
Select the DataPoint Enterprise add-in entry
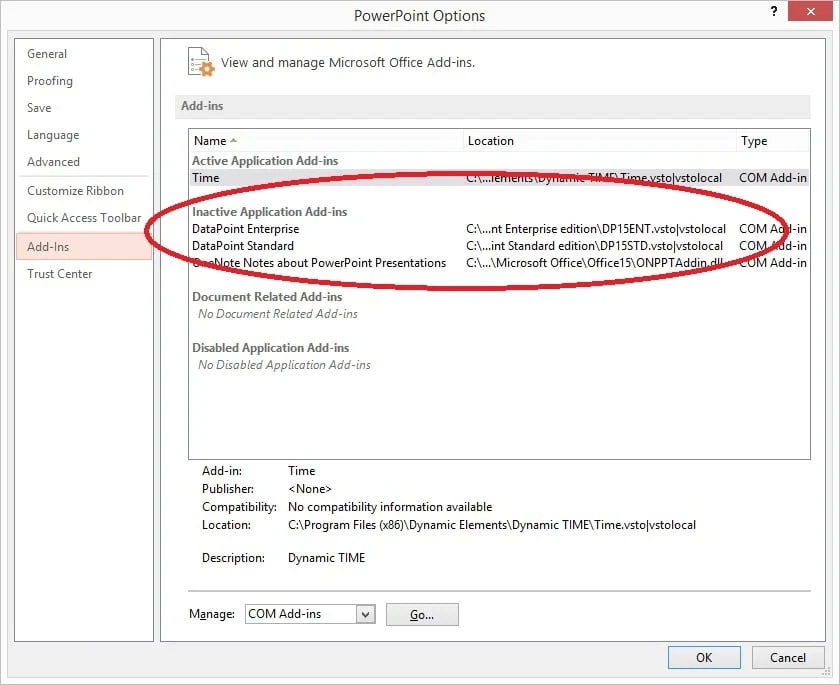coord(245,229)
